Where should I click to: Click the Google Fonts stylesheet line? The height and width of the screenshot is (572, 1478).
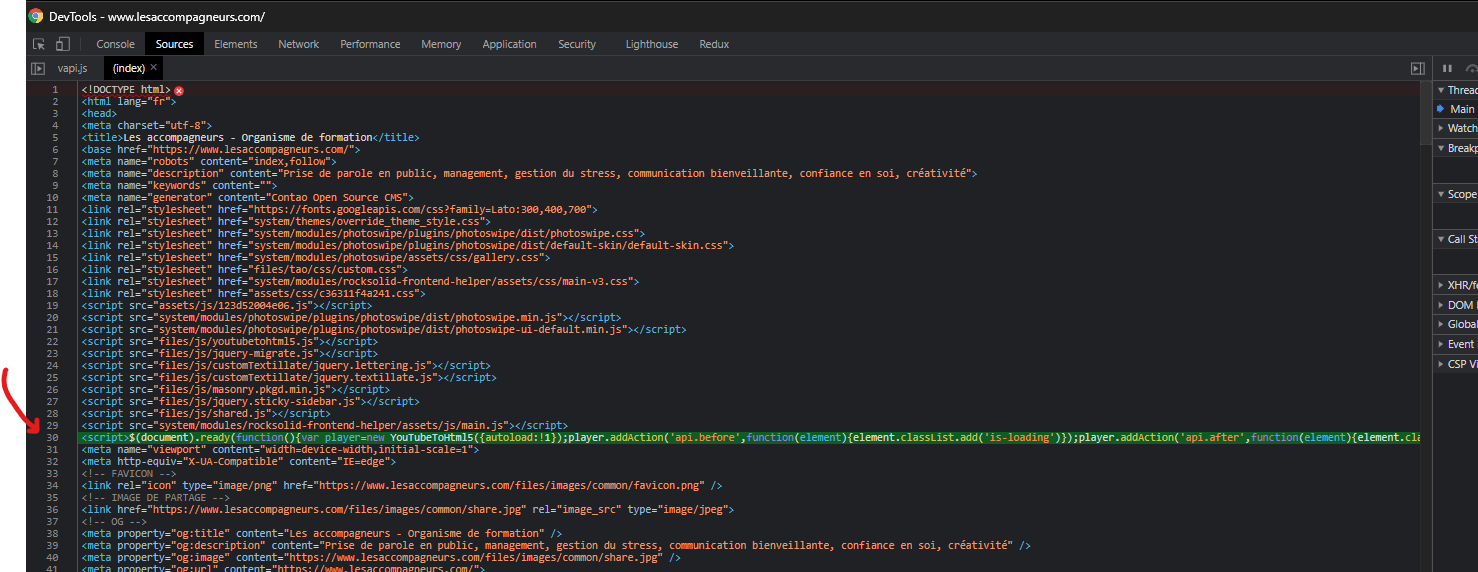(x=339, y=210)
